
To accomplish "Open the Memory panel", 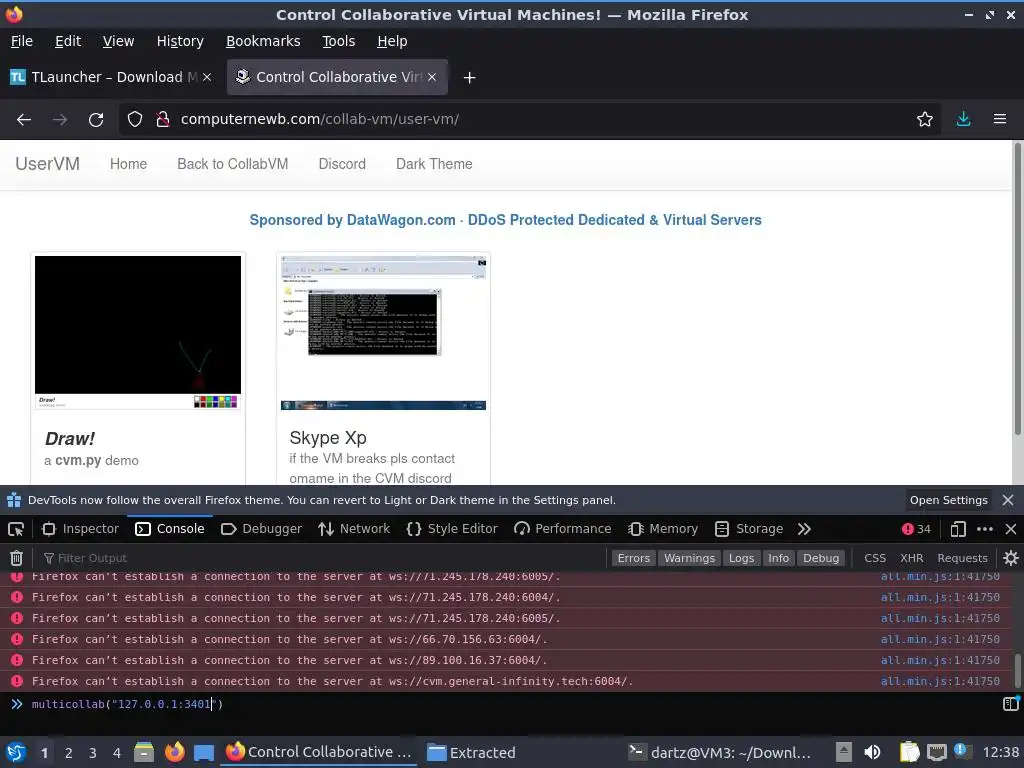I will tap(663, 529).
